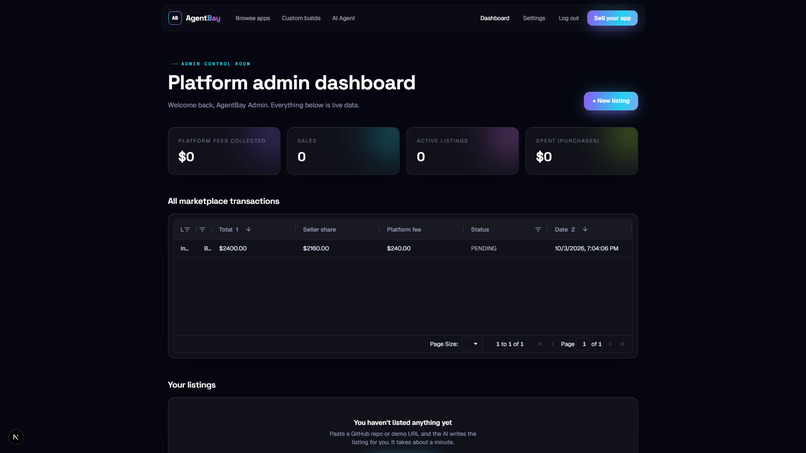Go to the first page of transactions
Viewport: 806px width, 453px height.
540,344
